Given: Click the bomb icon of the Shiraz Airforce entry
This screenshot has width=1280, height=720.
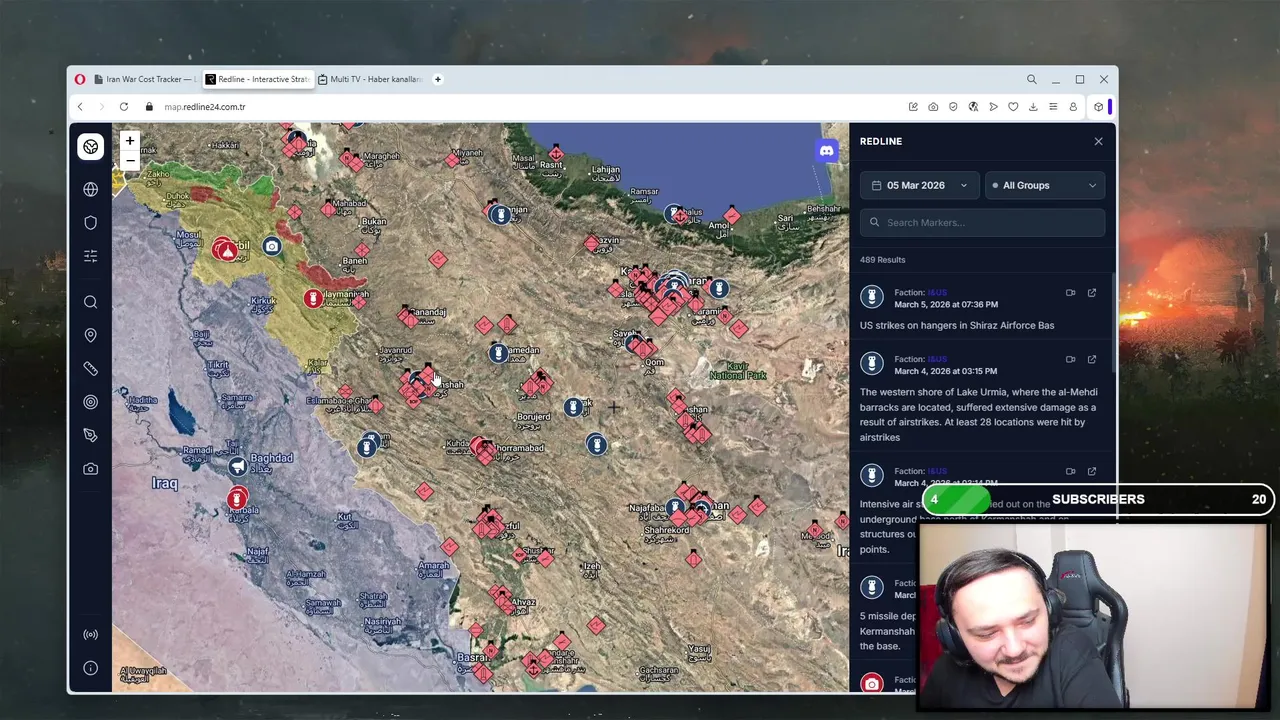Looking at the screenshot, I should pos(872,297).
